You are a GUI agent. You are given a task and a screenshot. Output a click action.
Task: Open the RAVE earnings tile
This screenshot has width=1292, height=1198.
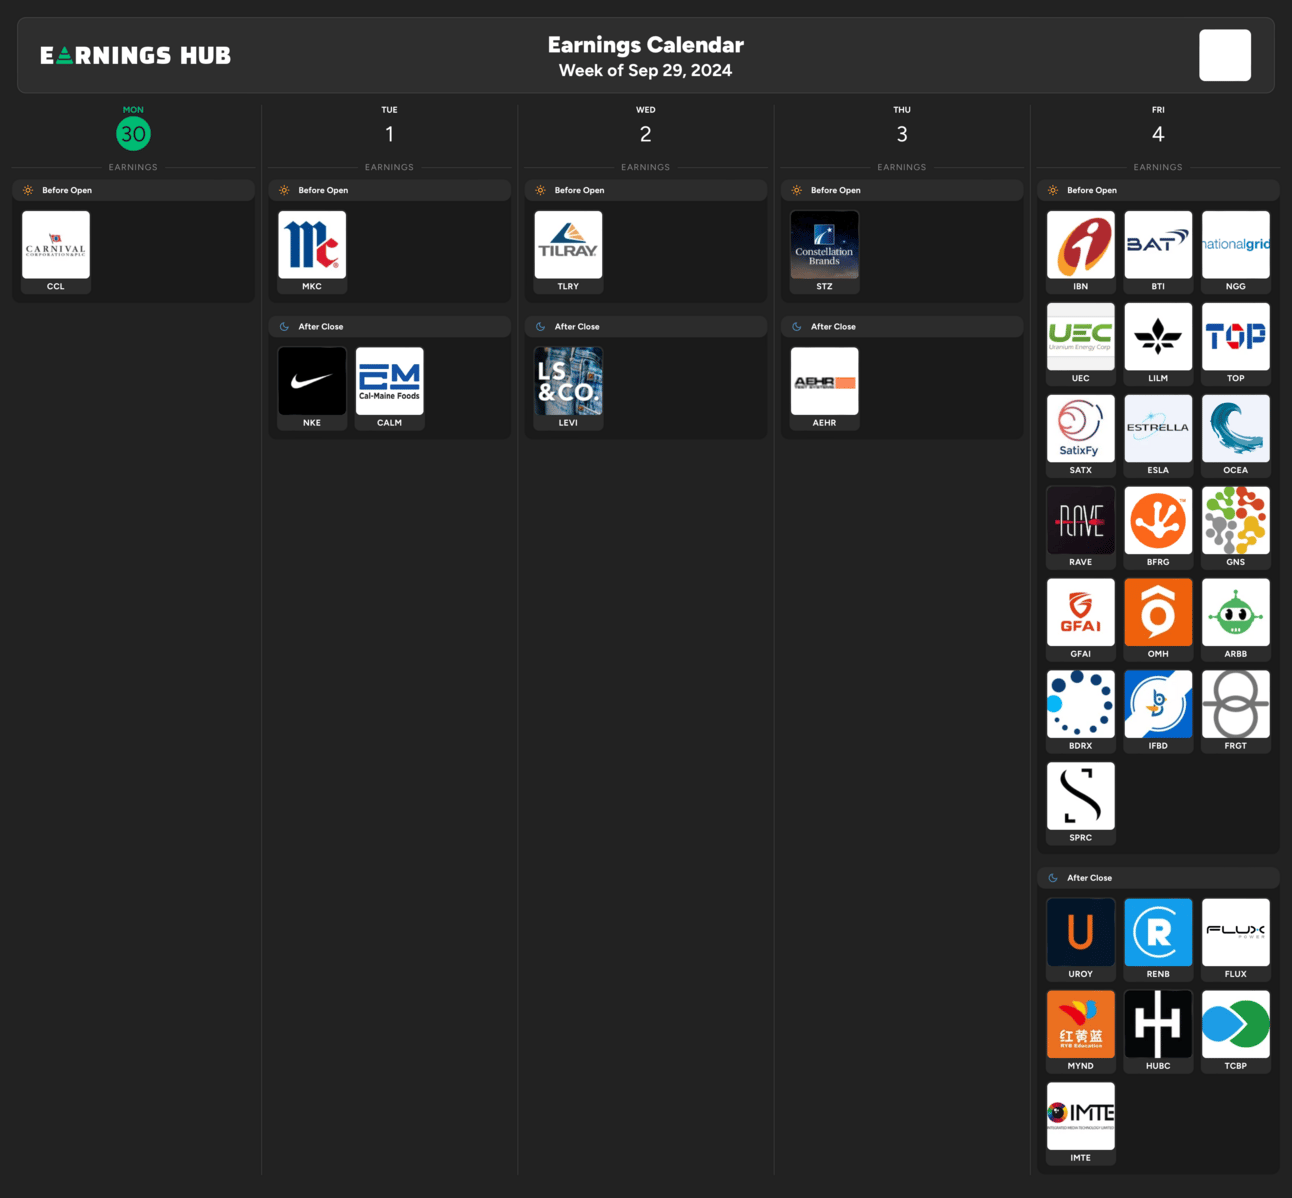click(x=1081, y=527)
